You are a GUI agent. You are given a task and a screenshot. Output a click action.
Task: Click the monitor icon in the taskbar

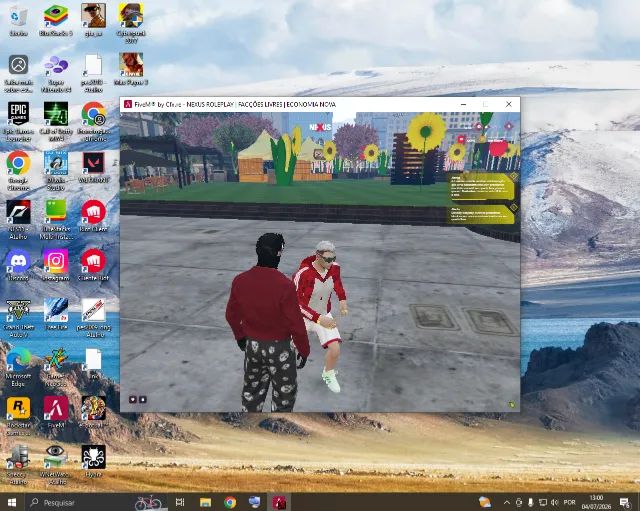255,502
